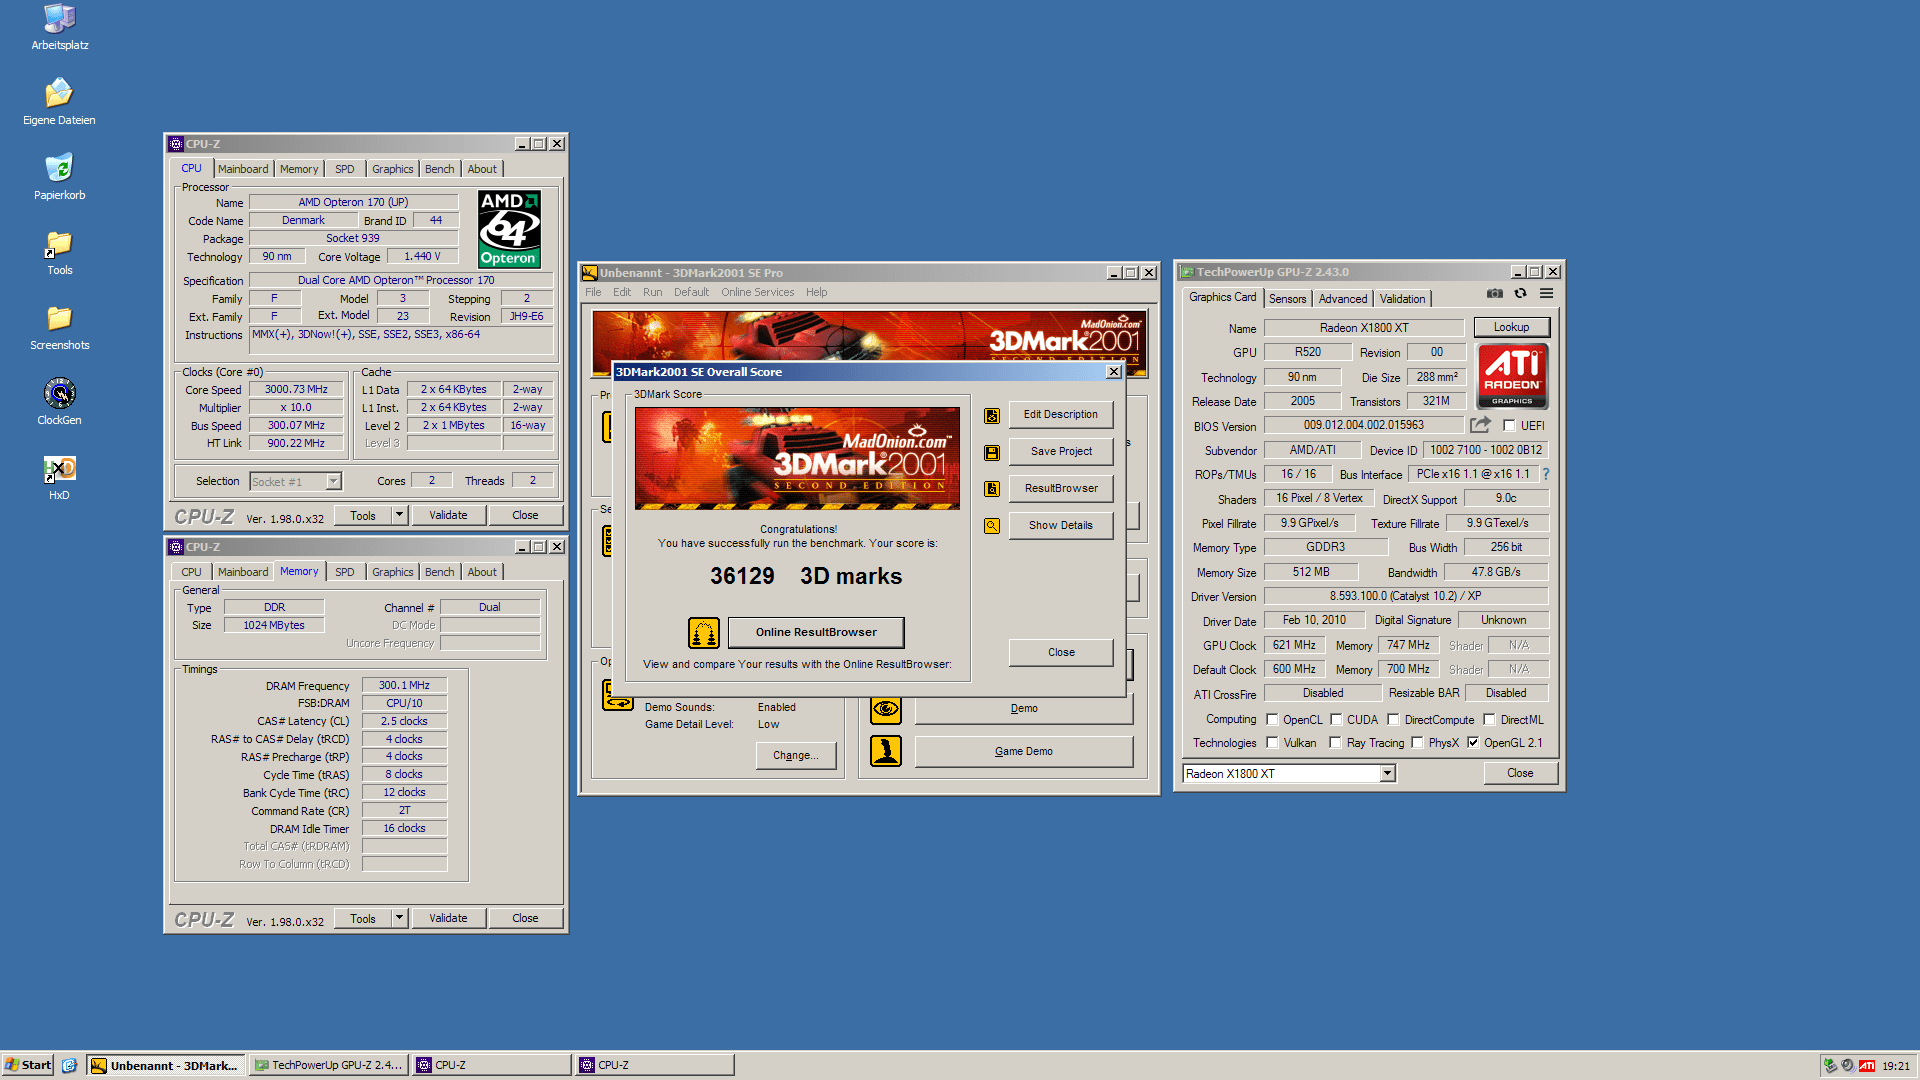Screen dimensions: 1920x1080
Task: Click the Save Project disk icon
Action: tap(992, 452)
